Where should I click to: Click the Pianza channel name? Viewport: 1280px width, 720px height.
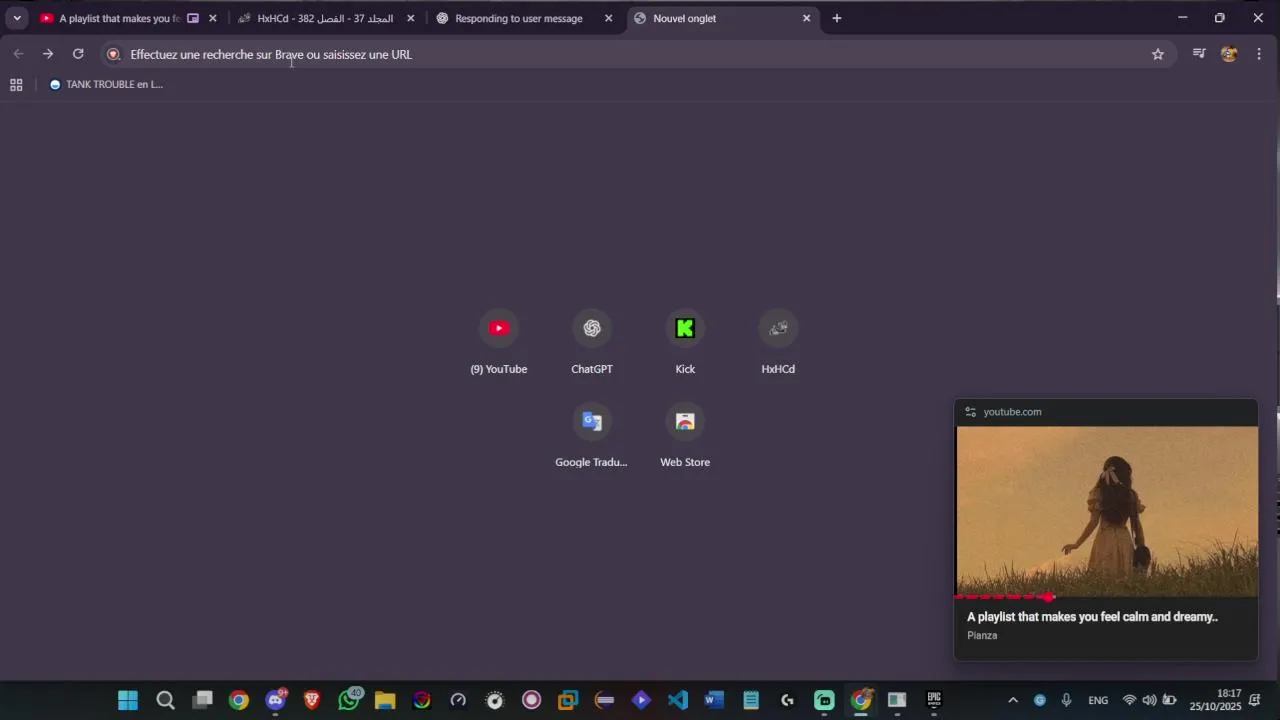click(982, 636)
